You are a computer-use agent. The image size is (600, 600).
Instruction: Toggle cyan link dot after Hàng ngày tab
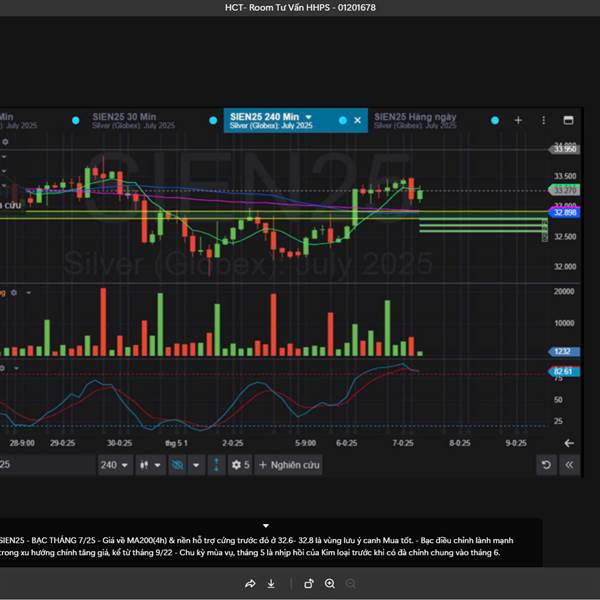(495, 121)
